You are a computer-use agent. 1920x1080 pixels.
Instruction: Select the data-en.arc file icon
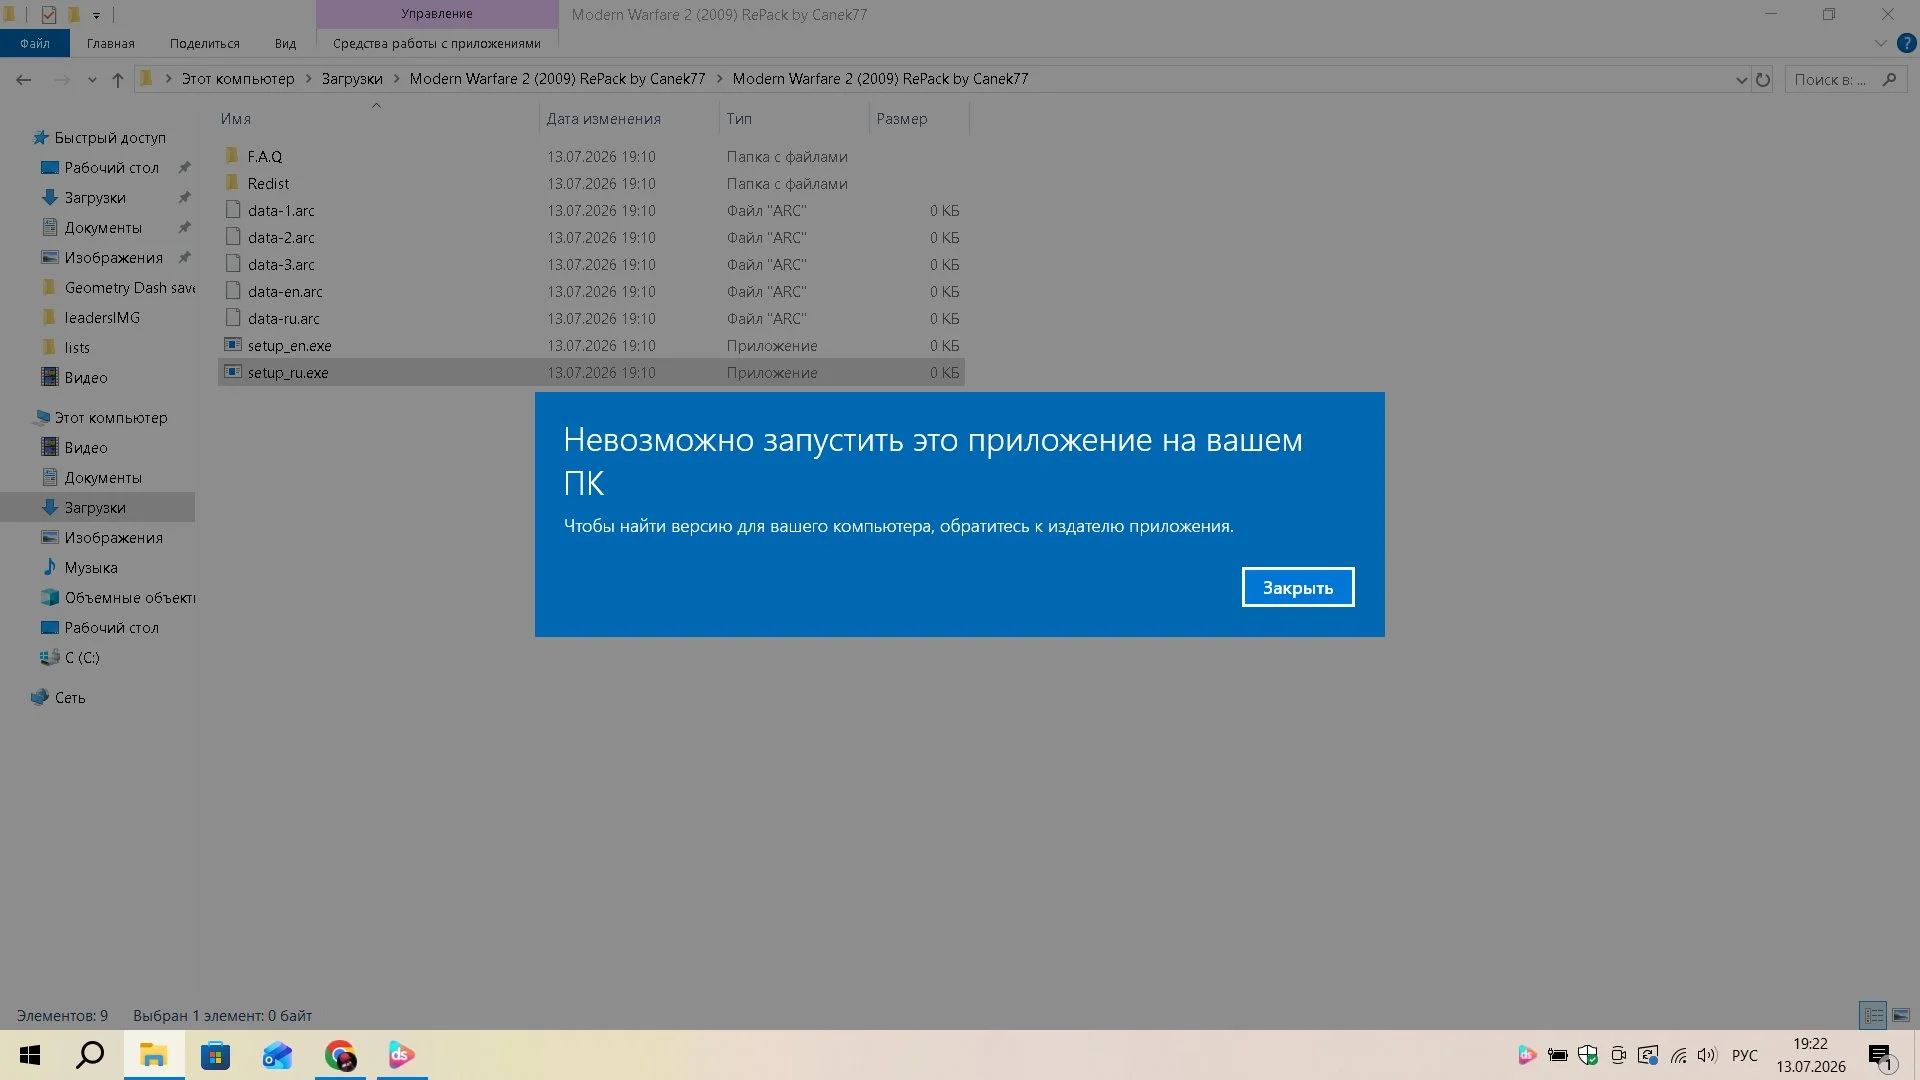pos(233,291)
